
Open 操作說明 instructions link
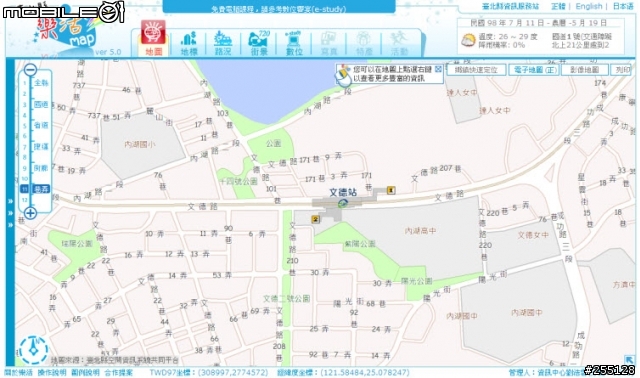(x=52, y=373)
